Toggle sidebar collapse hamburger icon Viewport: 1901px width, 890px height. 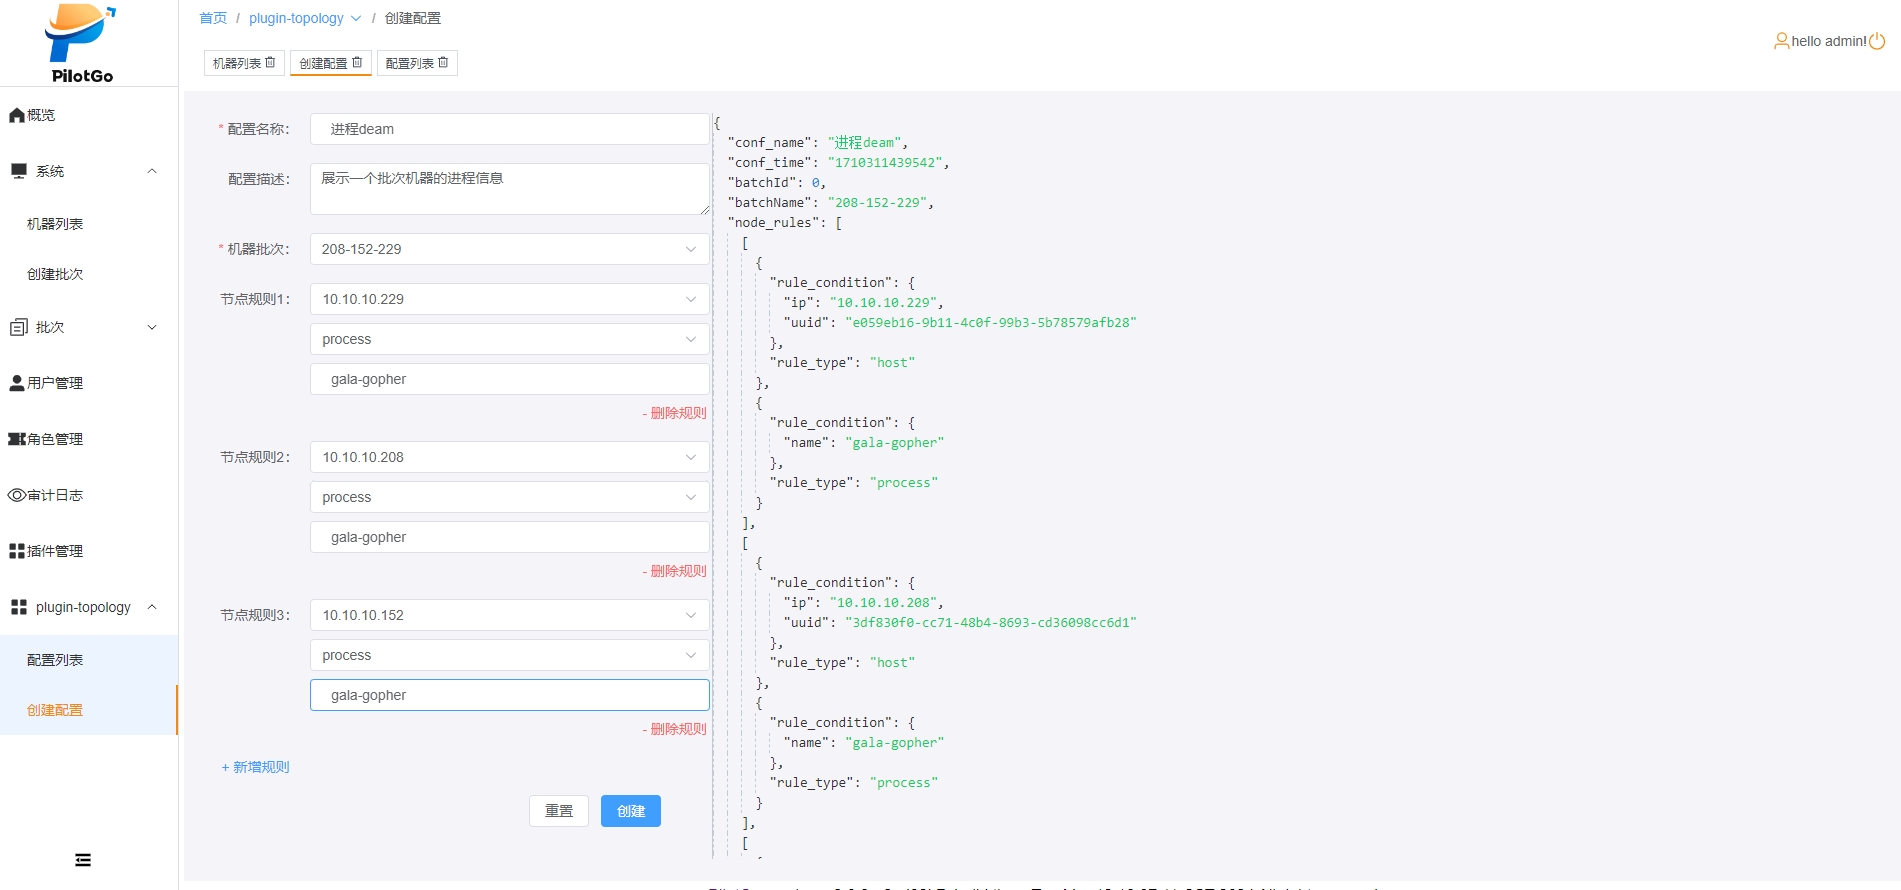(x=83, y=860)
